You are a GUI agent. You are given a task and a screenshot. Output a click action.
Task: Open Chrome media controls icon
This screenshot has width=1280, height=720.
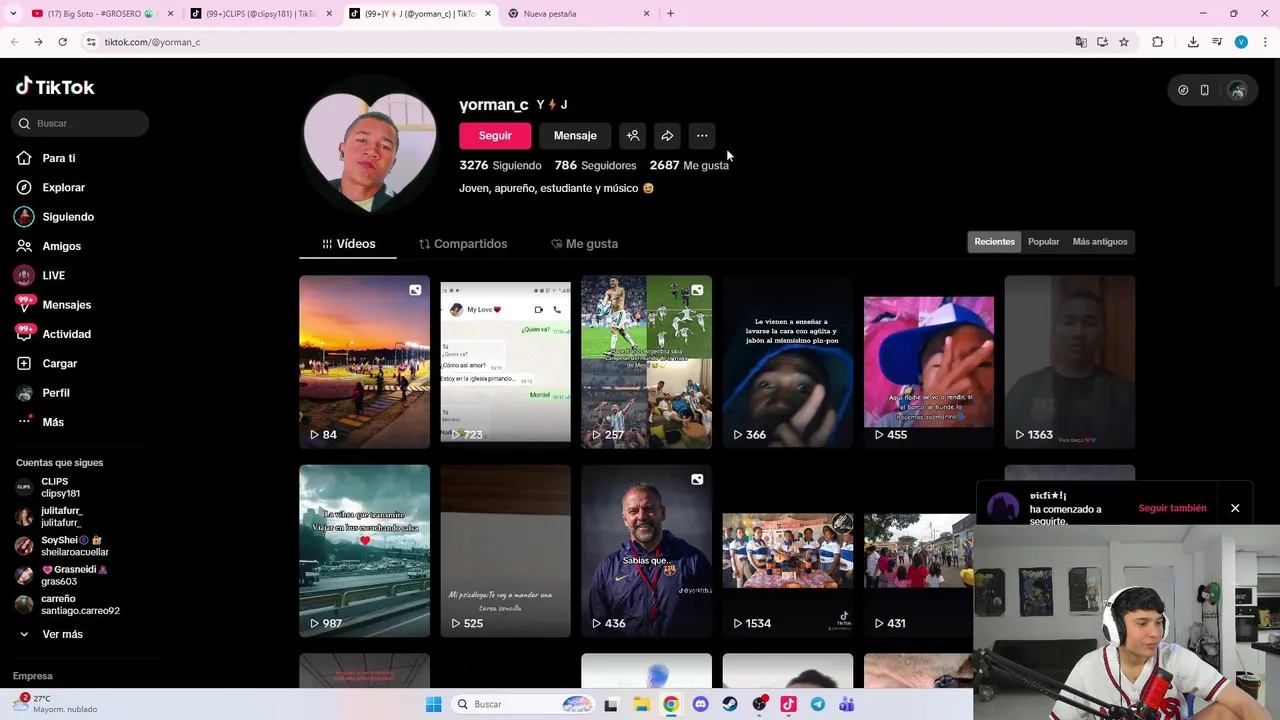point(1217,42)
